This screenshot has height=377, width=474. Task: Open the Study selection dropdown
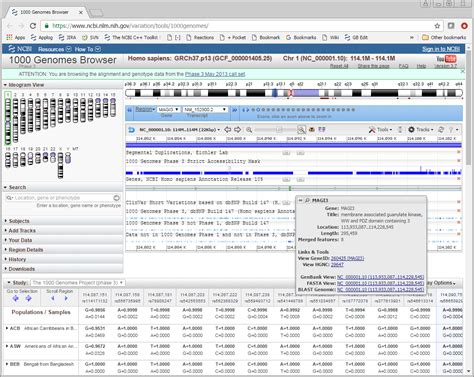click(78, 283)
